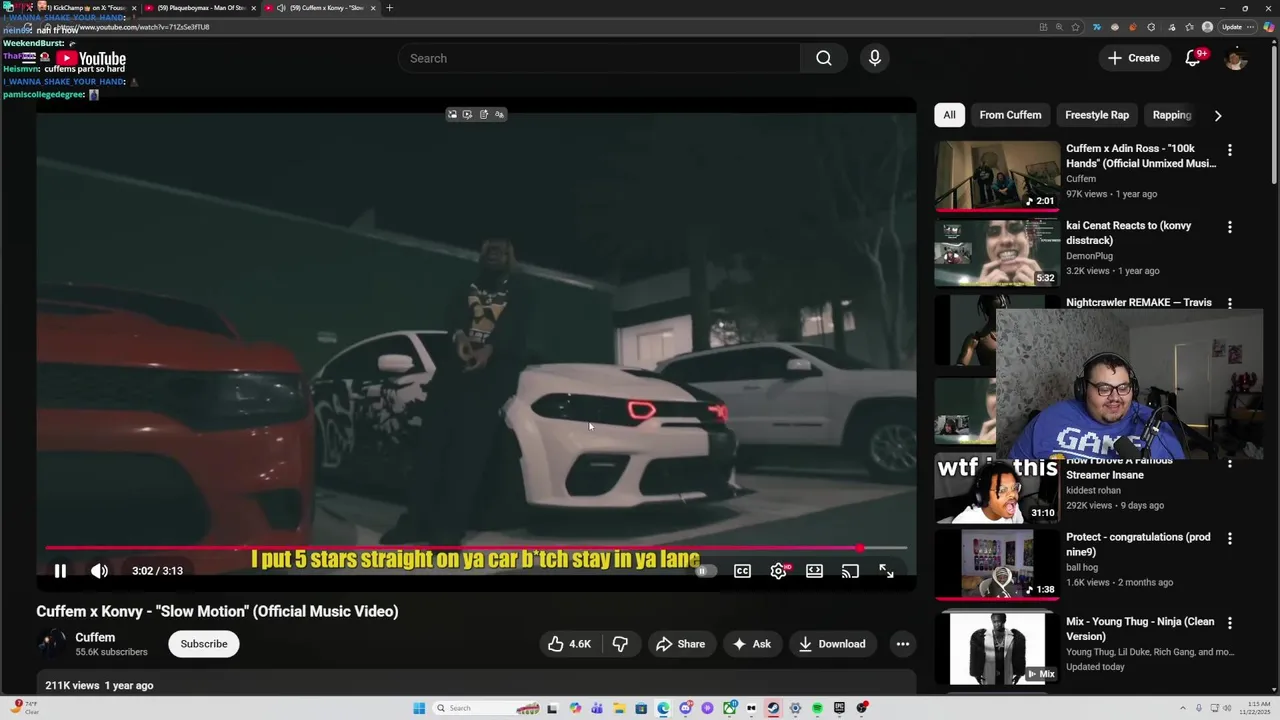The width and height of the screenshot is (1280, 720).
Task: Mute the video using the speaker icon
Action: point(99,571)
